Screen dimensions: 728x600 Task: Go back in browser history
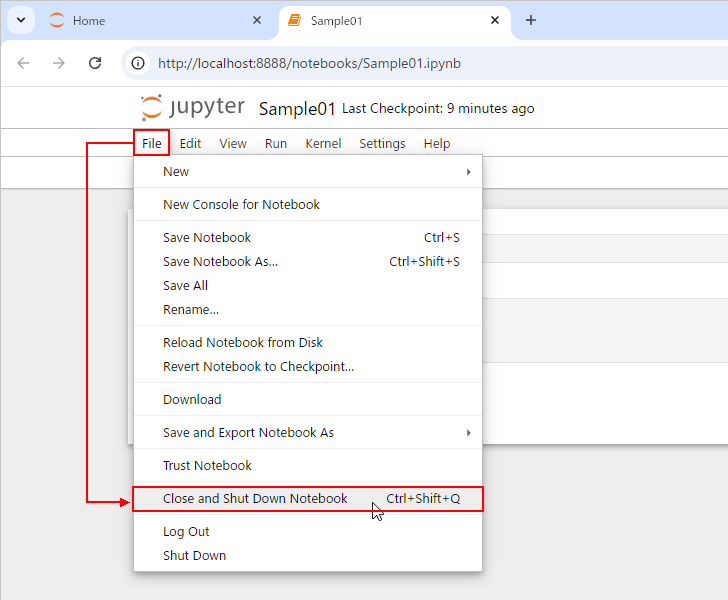[x=23, y=63]
